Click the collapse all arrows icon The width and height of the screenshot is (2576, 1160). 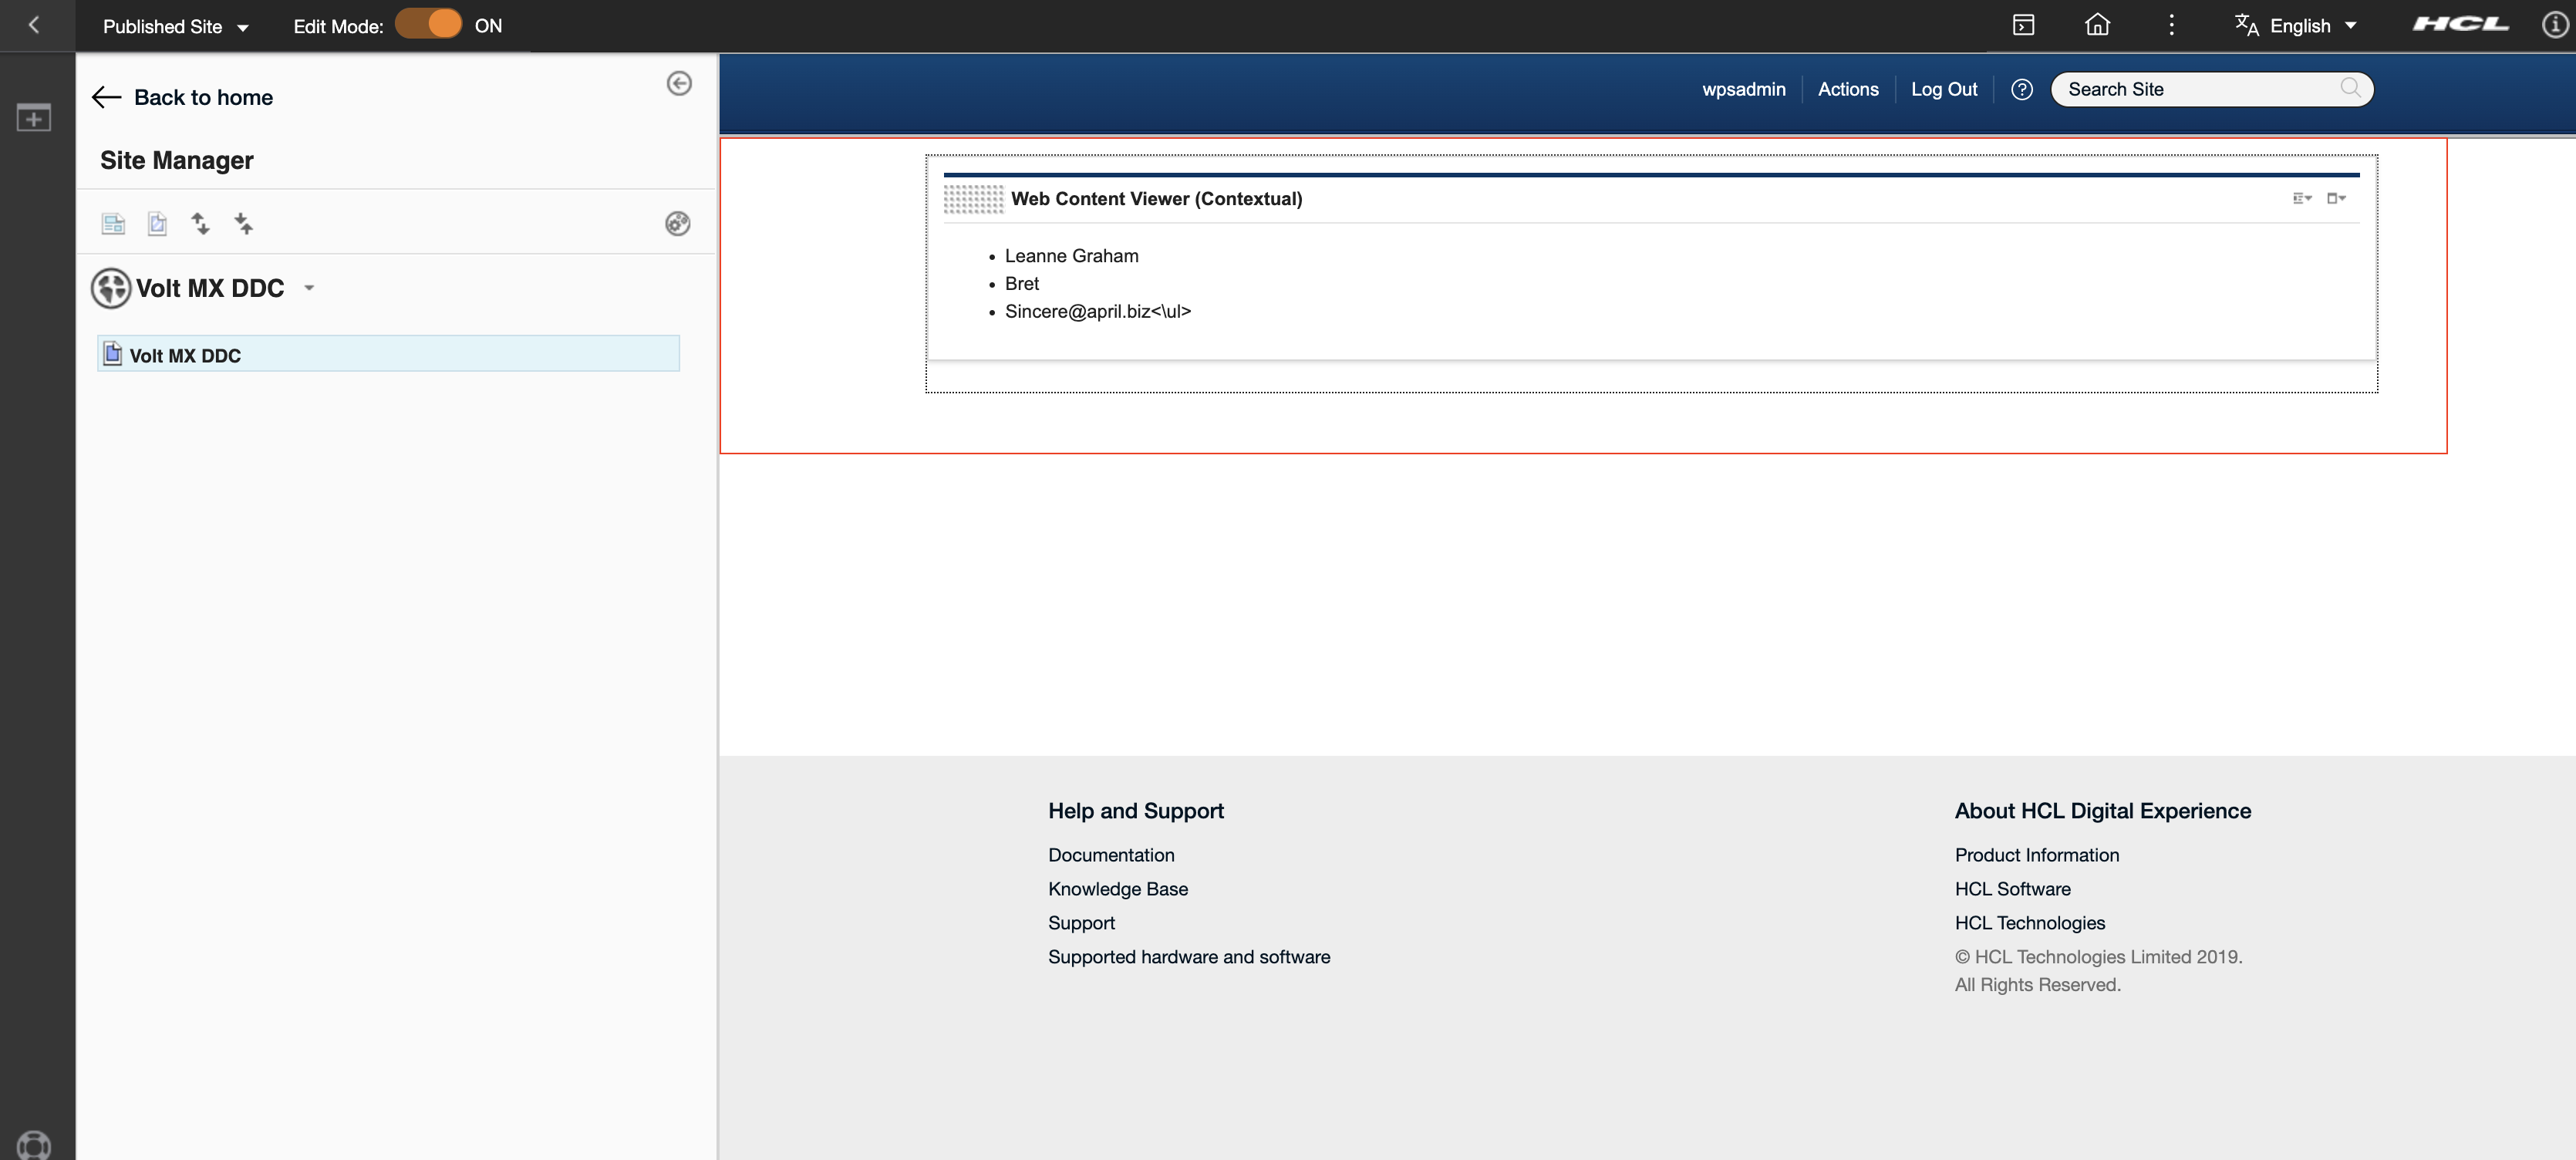pyautogui.click(x=243, y=224)
